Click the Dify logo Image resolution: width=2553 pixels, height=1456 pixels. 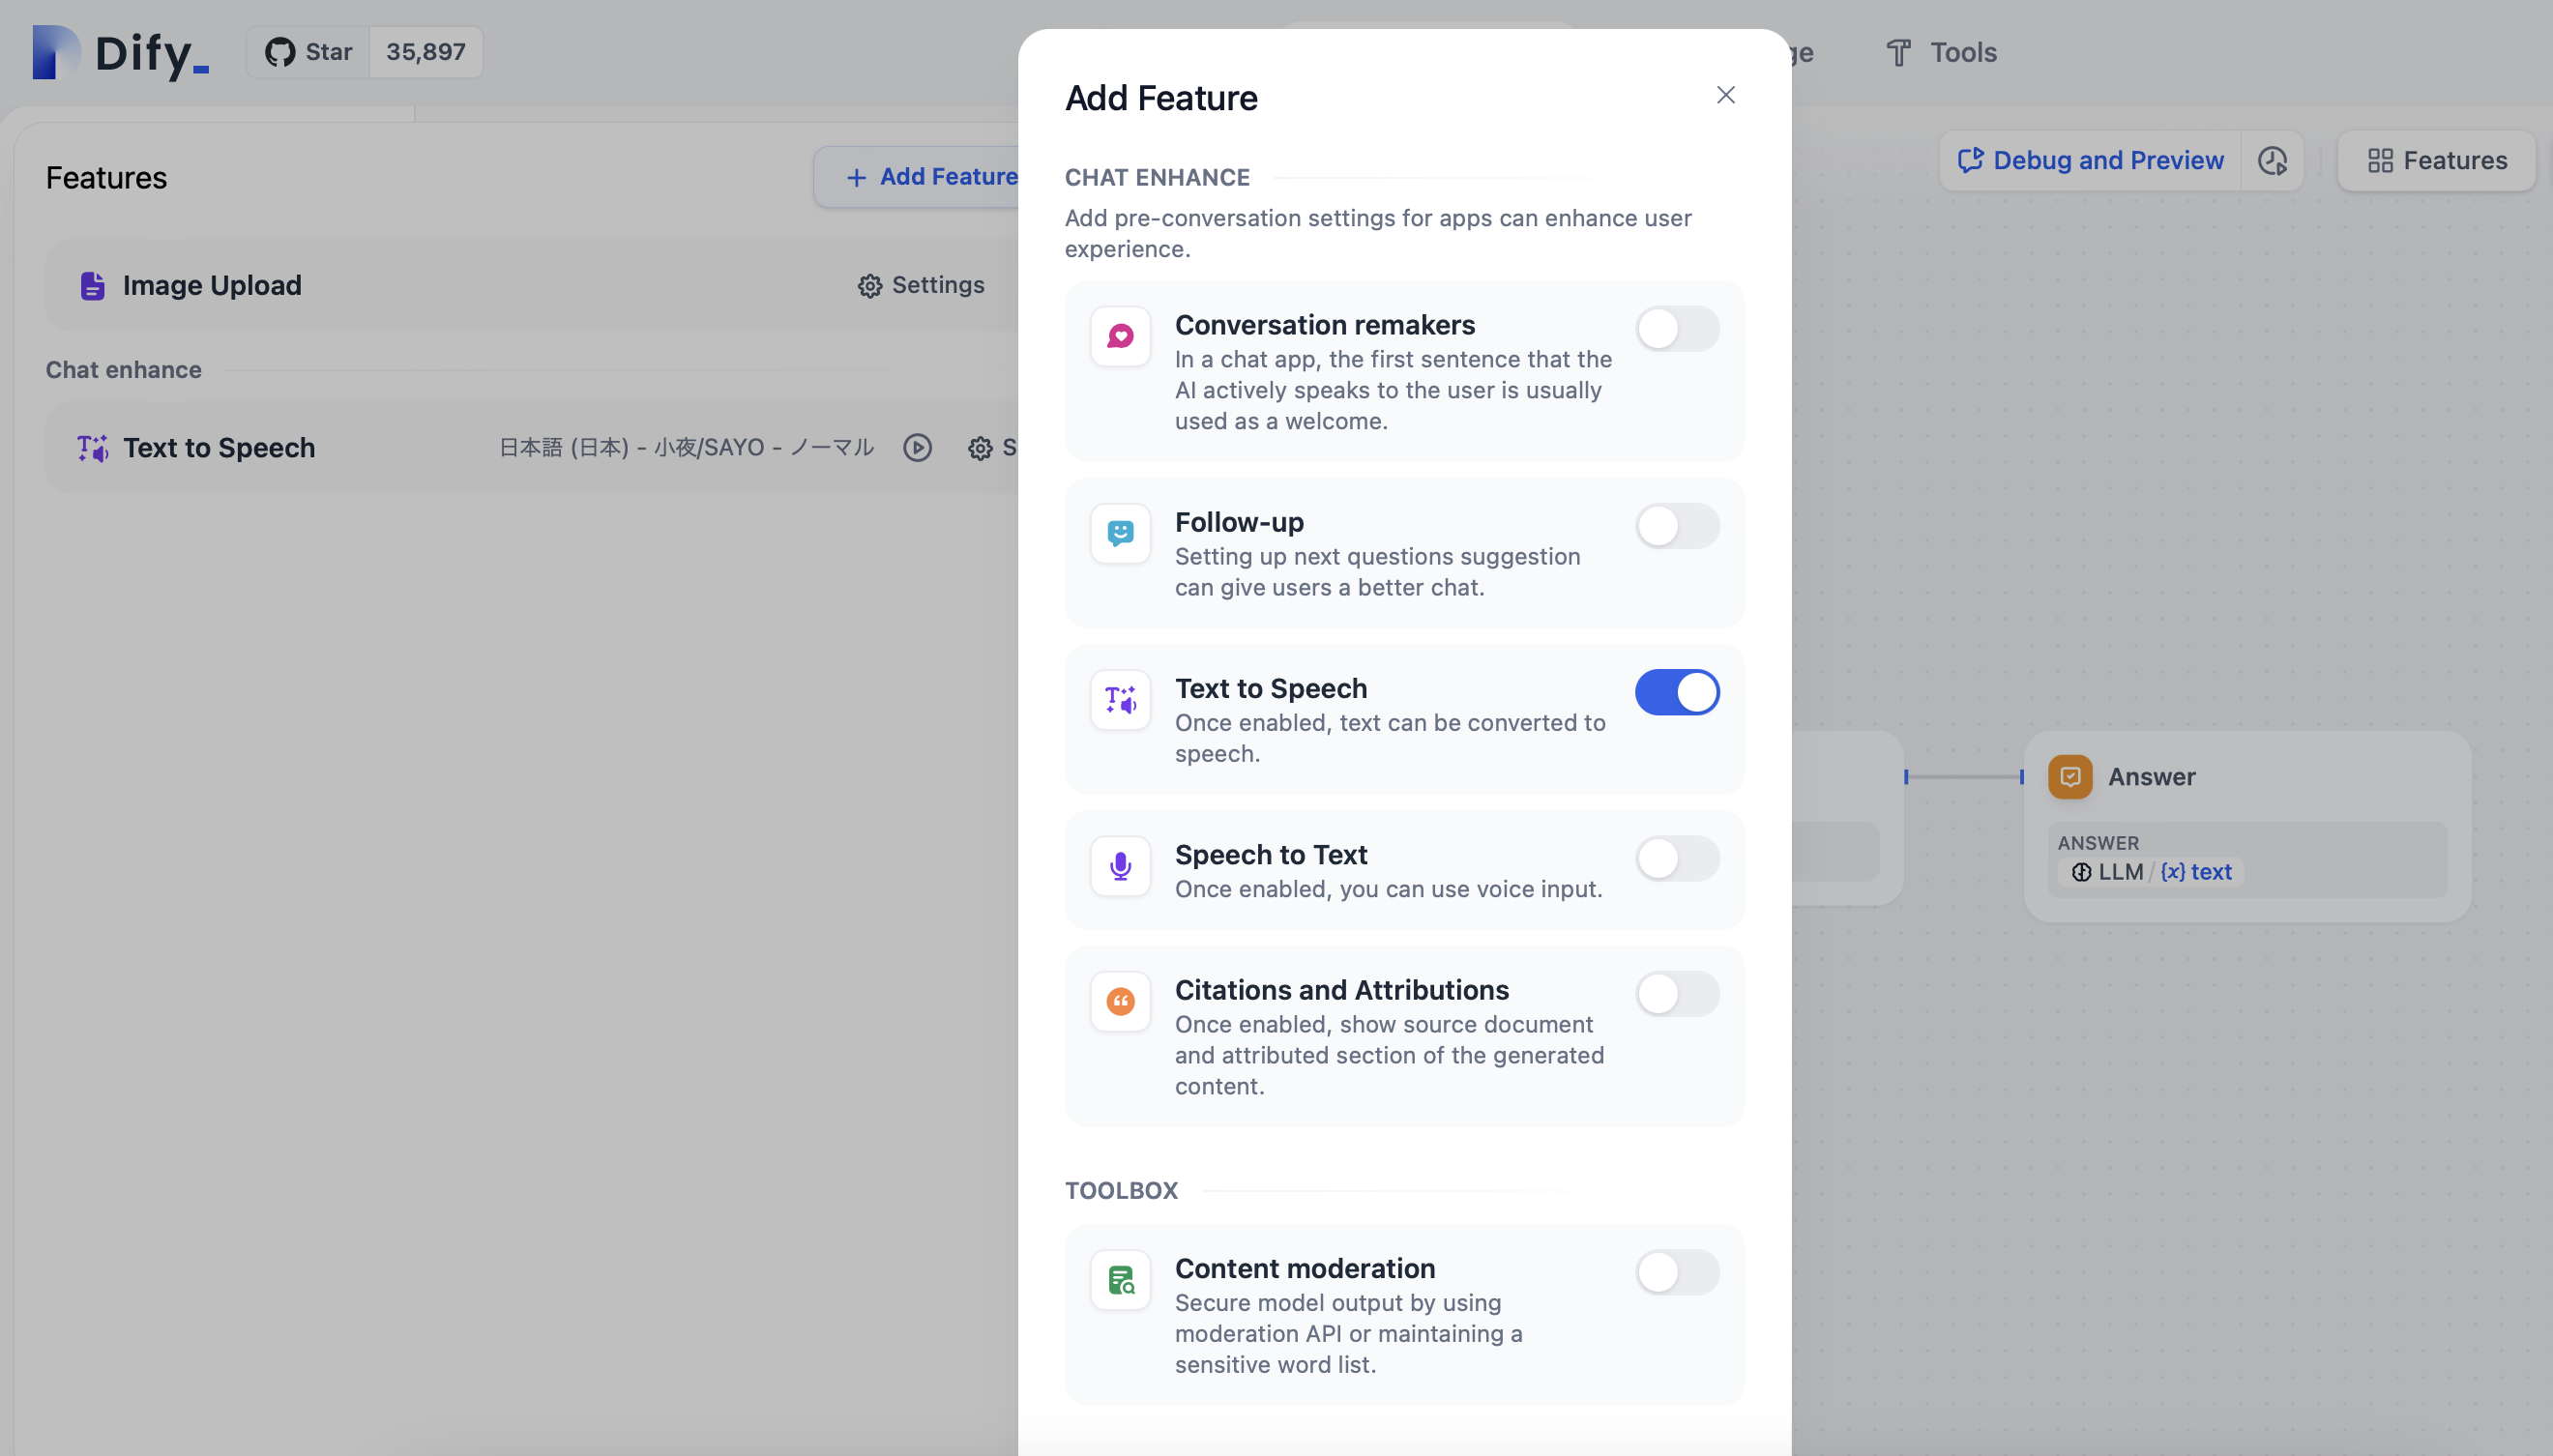(x=120, y=52)
